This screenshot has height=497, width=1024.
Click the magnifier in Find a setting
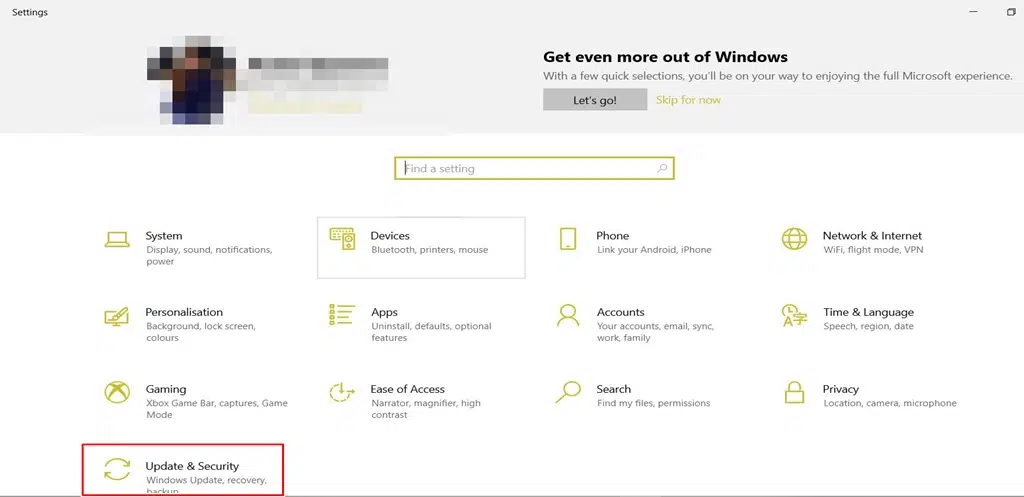[662, 168]
